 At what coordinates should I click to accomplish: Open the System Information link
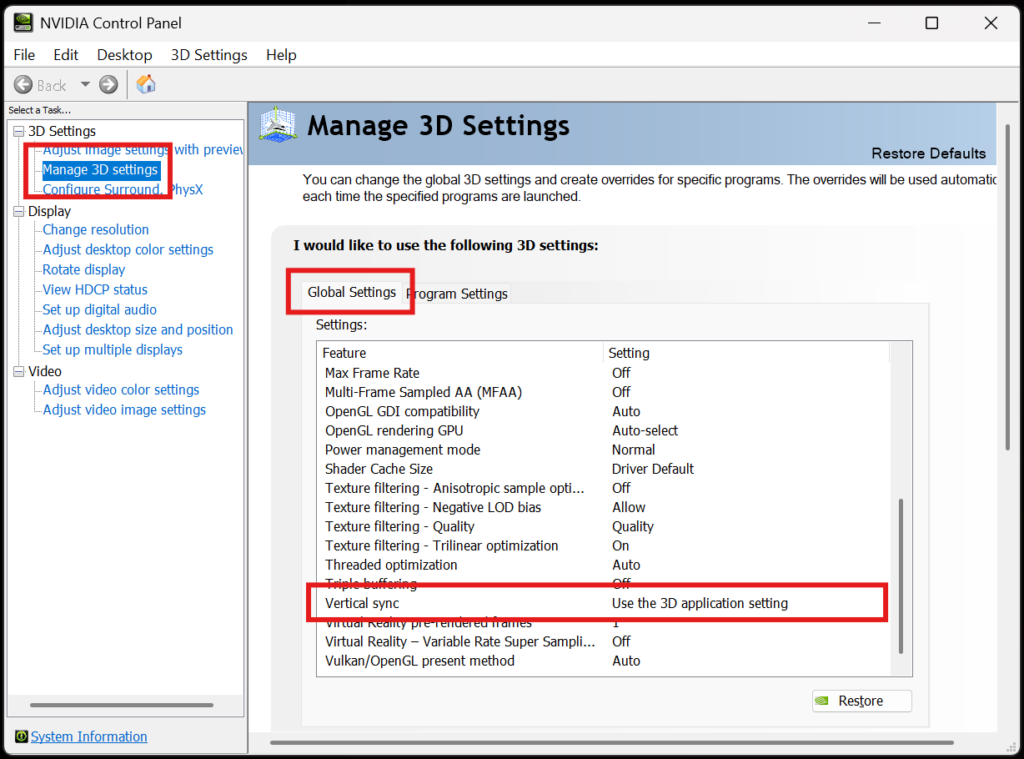[89, 737]
